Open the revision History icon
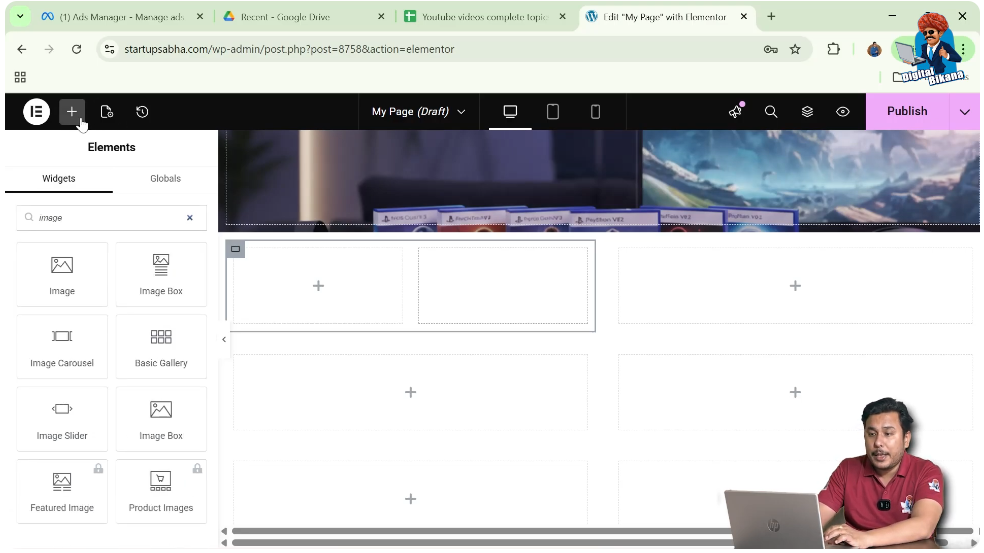 coord(142,112)
